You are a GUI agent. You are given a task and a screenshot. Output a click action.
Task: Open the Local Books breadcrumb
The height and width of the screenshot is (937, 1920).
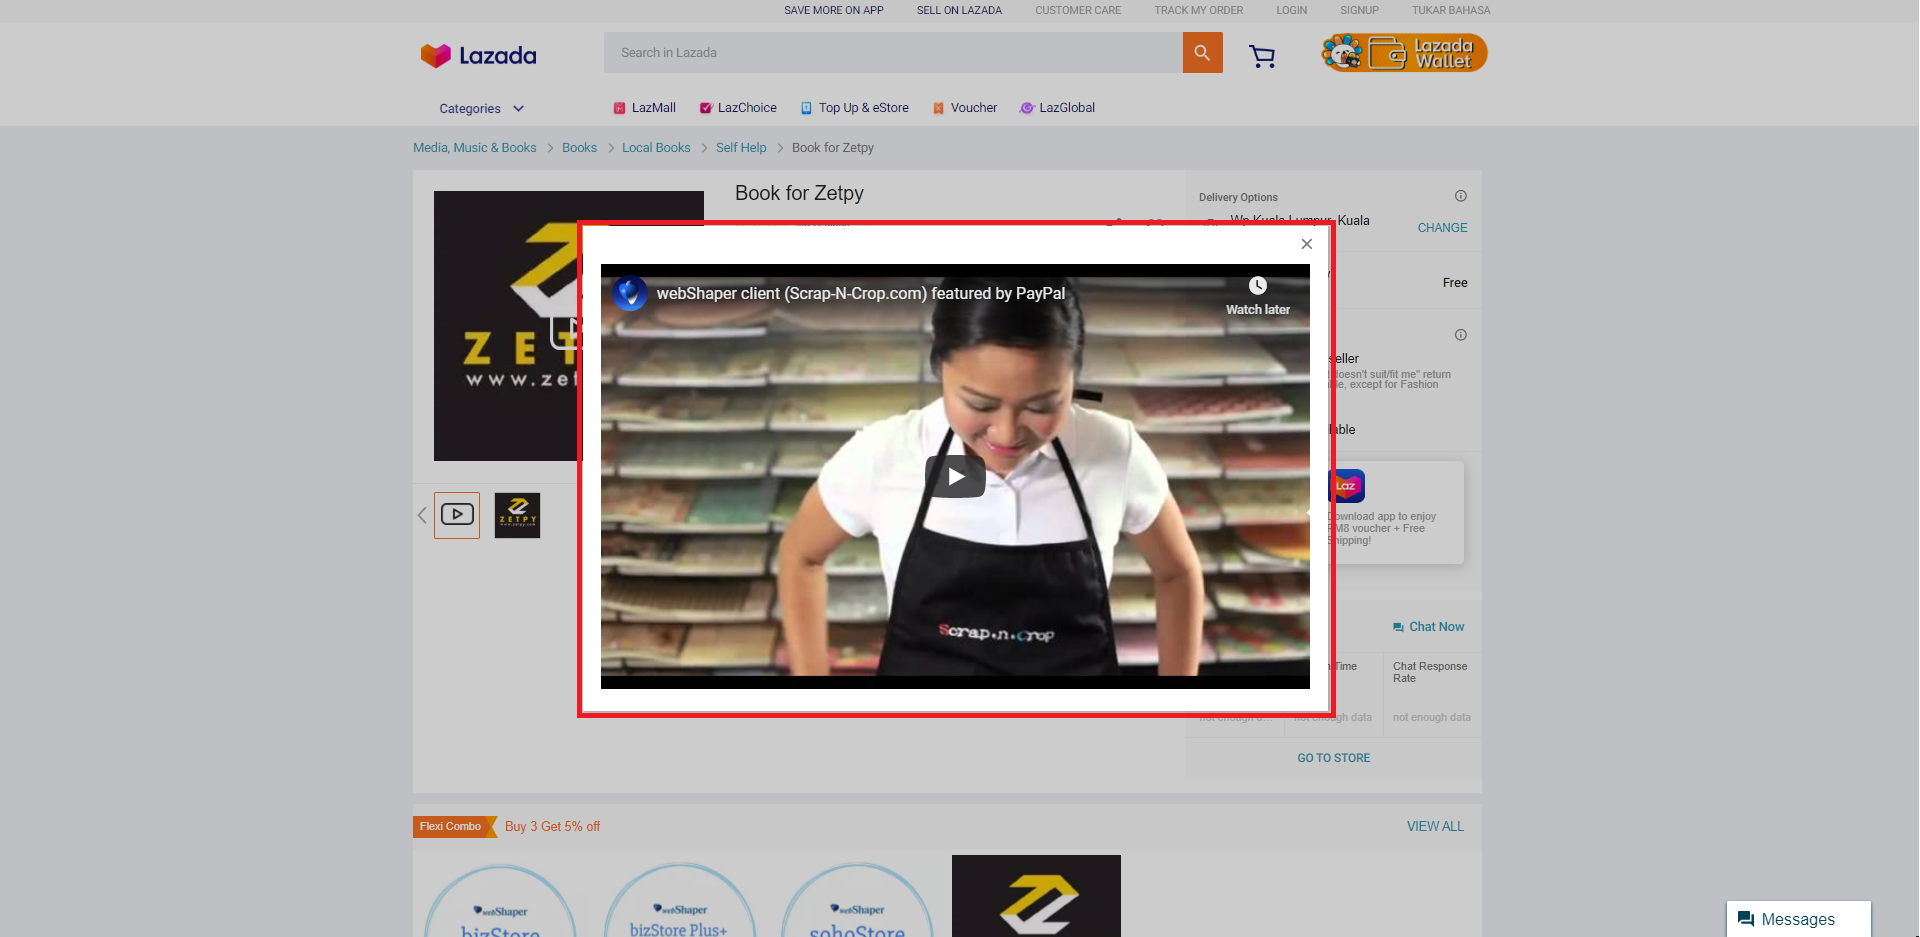coord(656,148)
